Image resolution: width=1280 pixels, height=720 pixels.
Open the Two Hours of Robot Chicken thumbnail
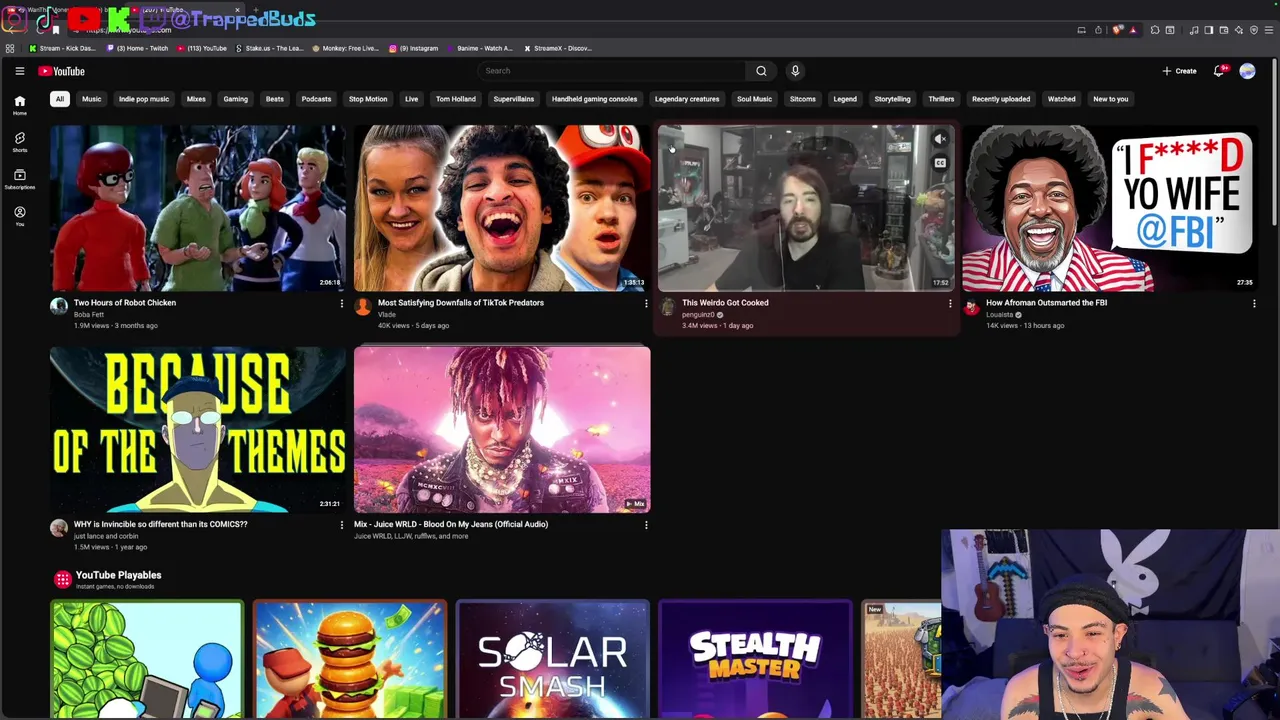point(198,208)
